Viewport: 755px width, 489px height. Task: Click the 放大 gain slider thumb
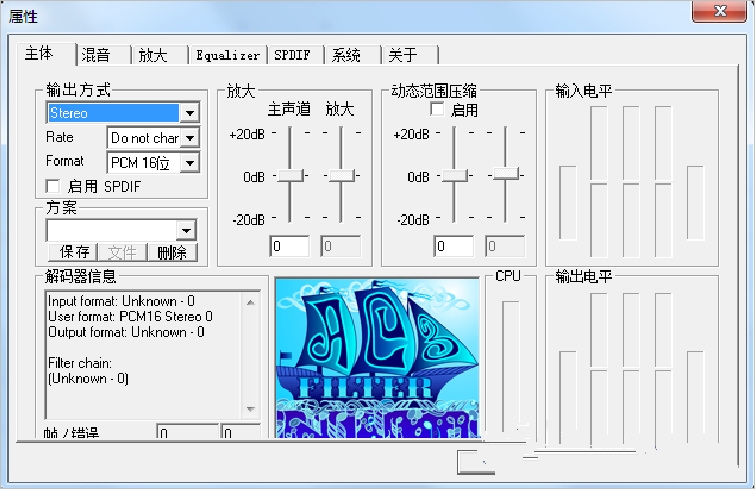[x=341, y=175]
